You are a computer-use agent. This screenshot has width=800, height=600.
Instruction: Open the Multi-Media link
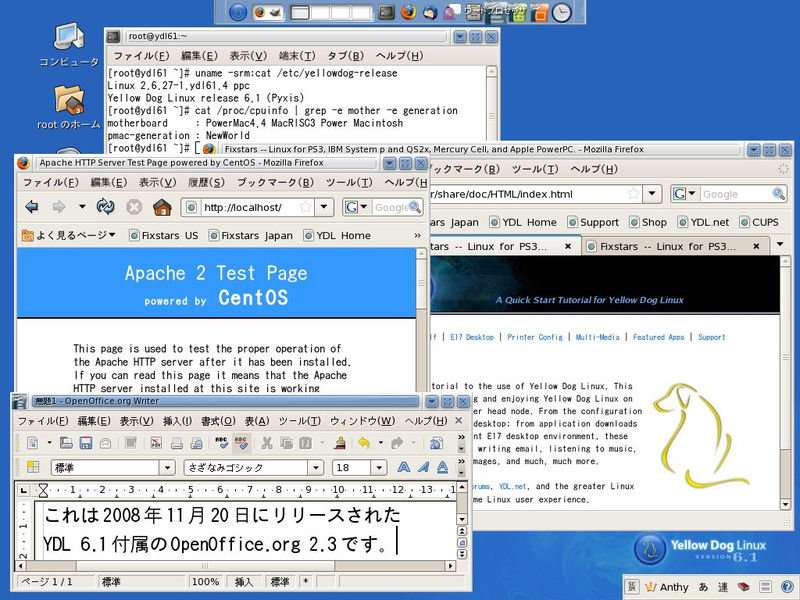(597, 337)
